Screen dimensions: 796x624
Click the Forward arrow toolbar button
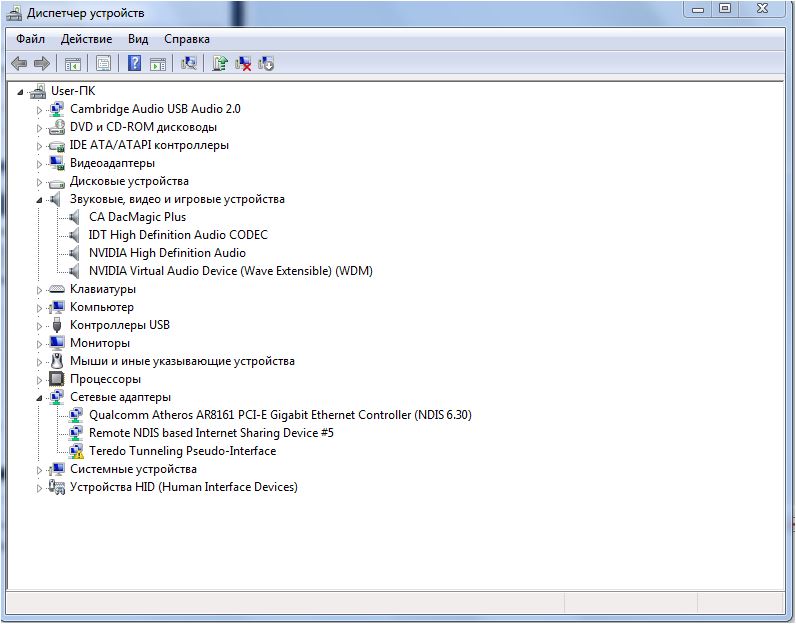click(42, 64)
